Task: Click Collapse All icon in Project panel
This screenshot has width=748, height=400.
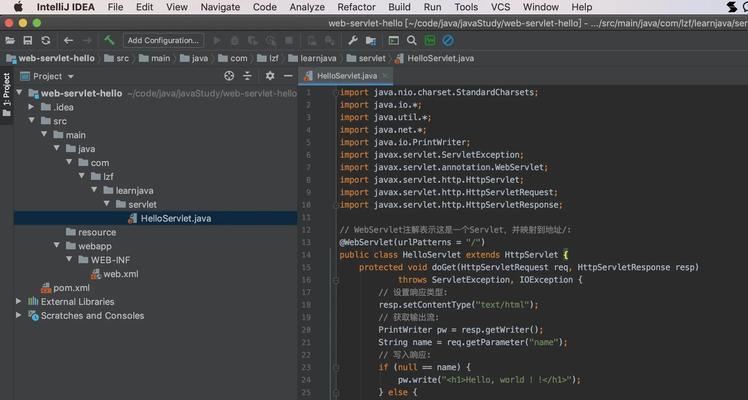Action: point(247,76)
